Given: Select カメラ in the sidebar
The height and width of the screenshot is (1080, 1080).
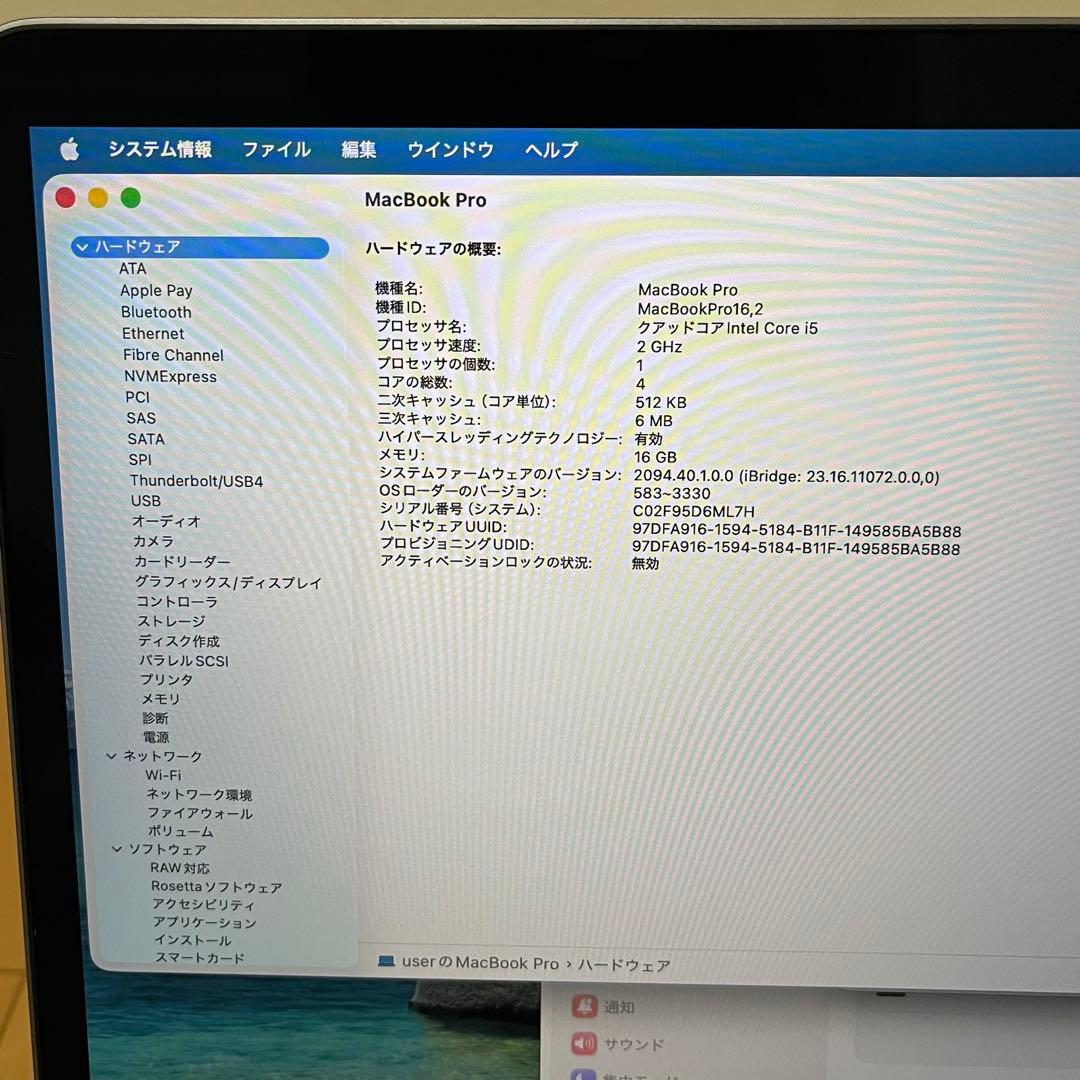Looking at the screenshot, I should 153,541.
